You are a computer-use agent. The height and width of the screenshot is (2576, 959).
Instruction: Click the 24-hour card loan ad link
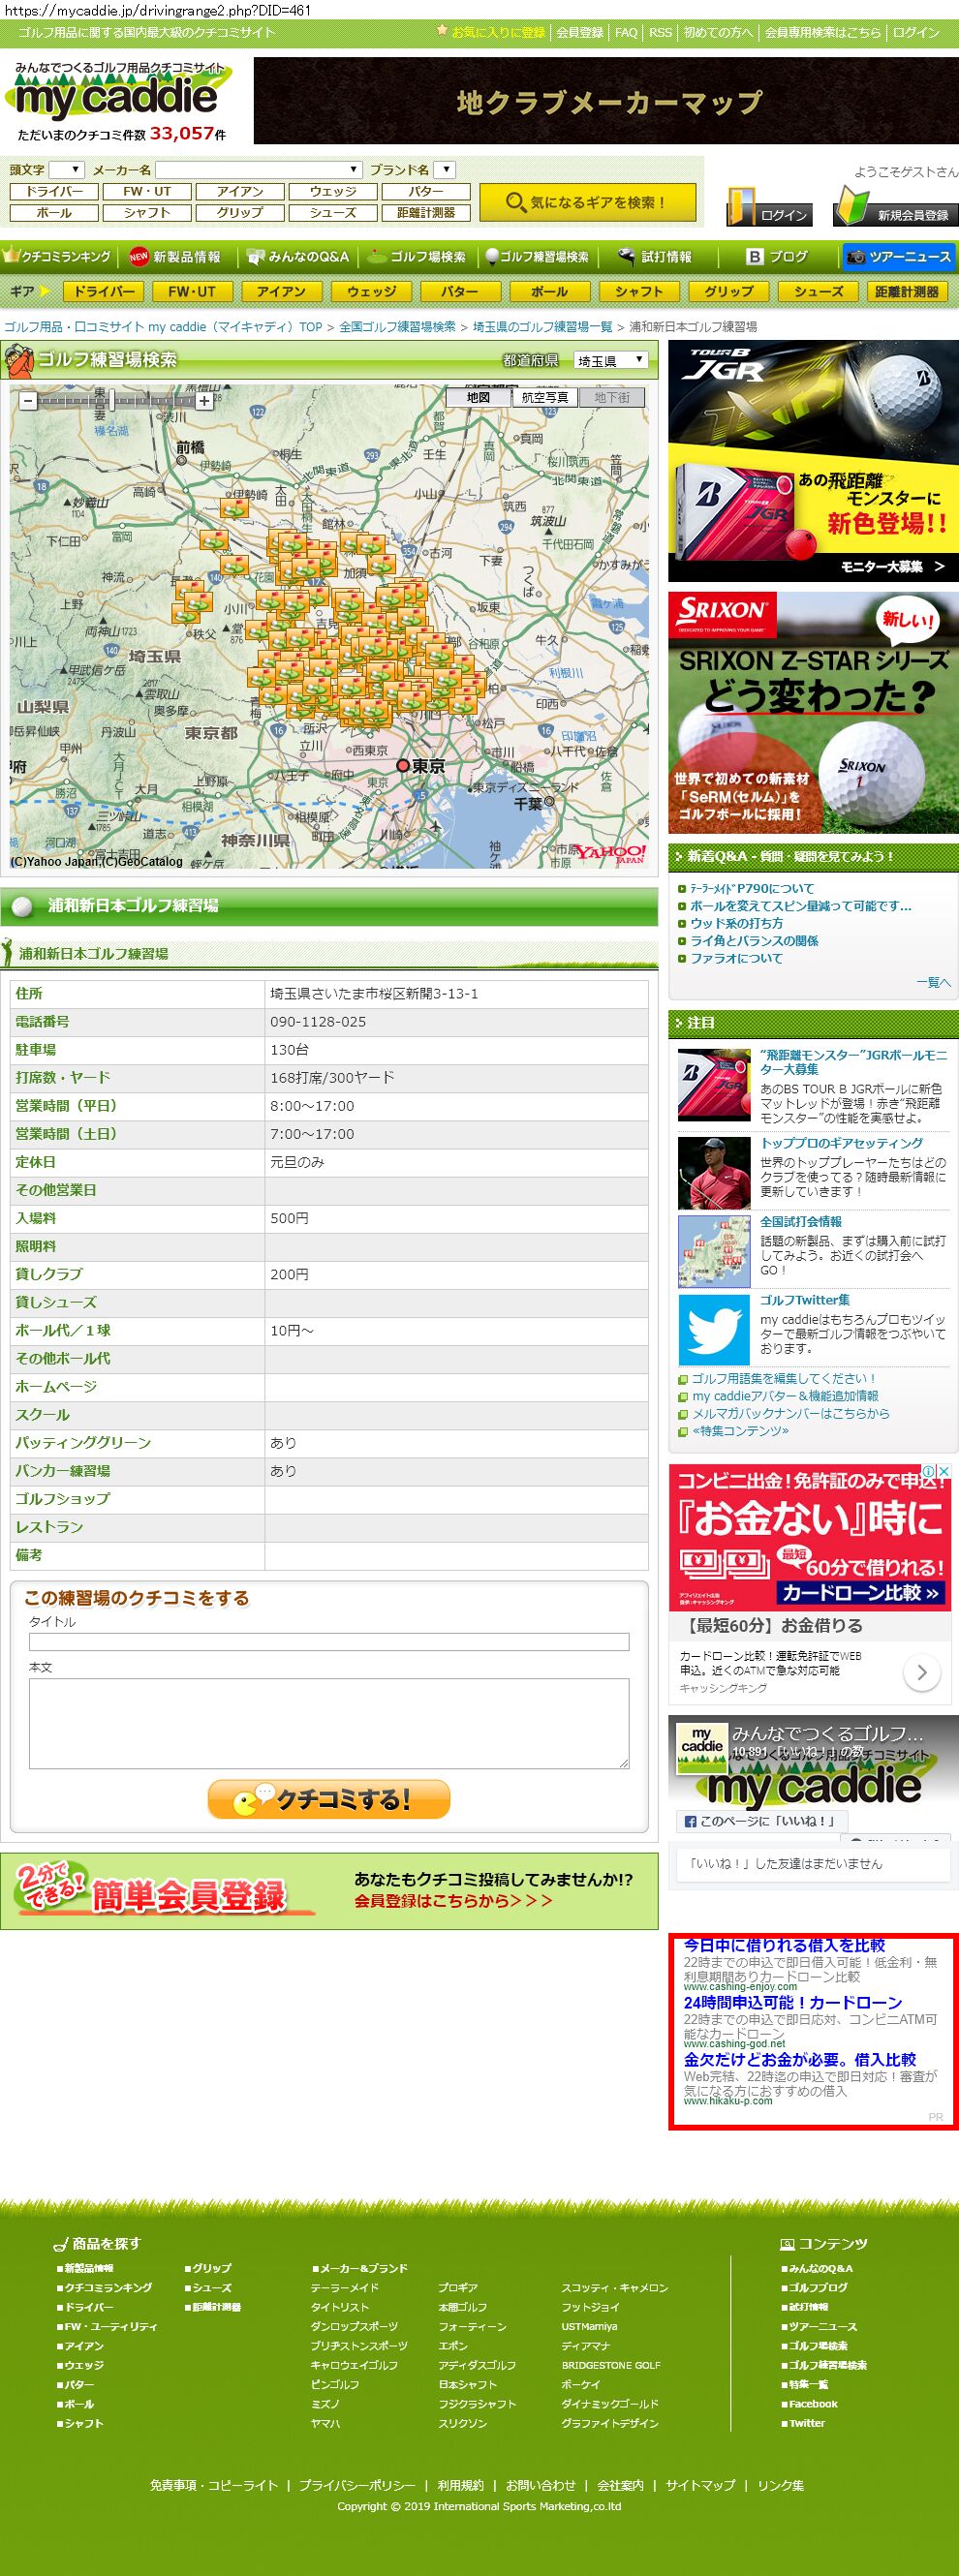tap(792, 2002)
